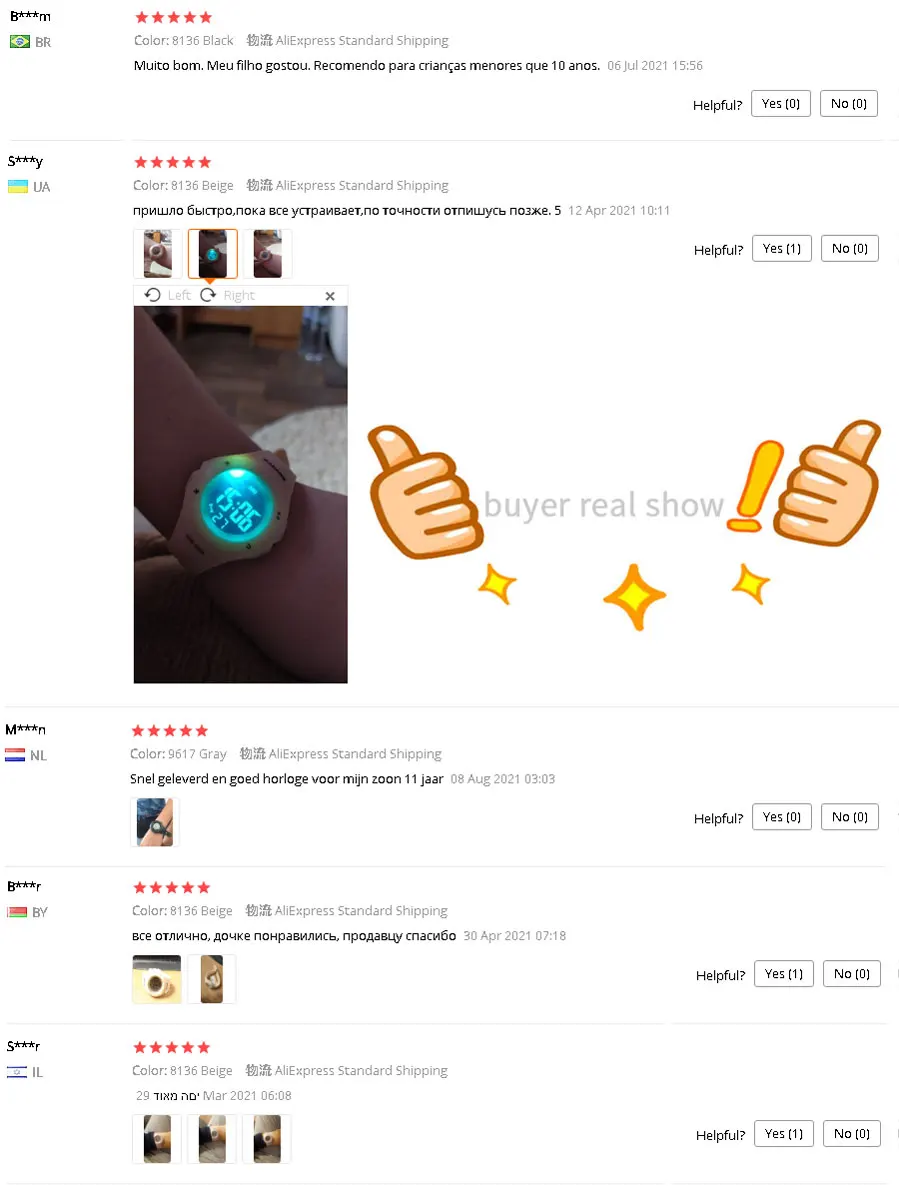Vote Yes (1) on the Belarus review

784,974
